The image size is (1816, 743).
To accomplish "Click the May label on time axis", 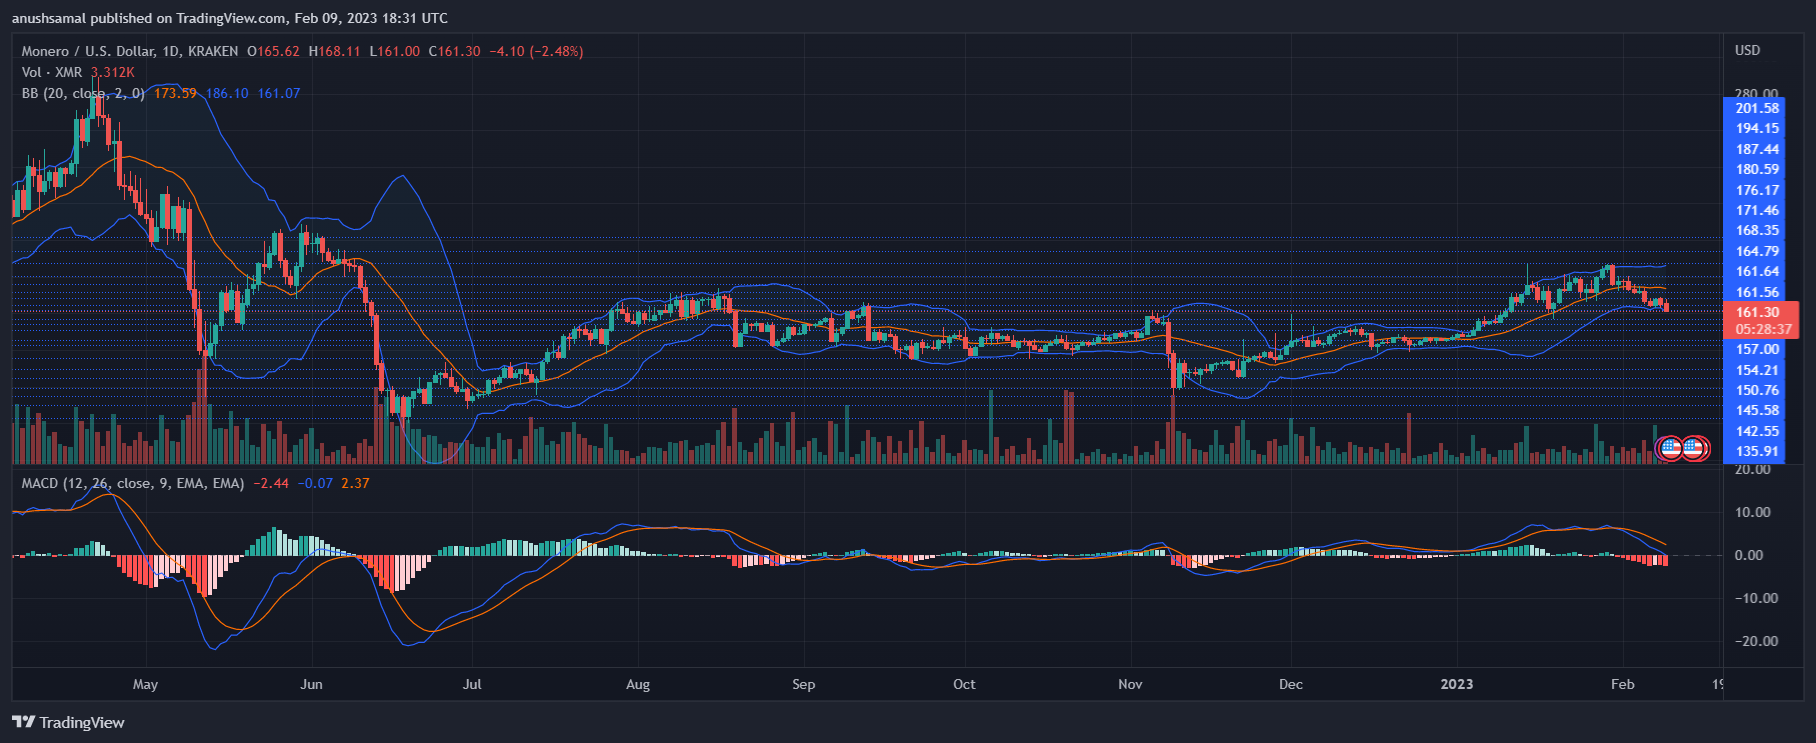I will [145, 684].
